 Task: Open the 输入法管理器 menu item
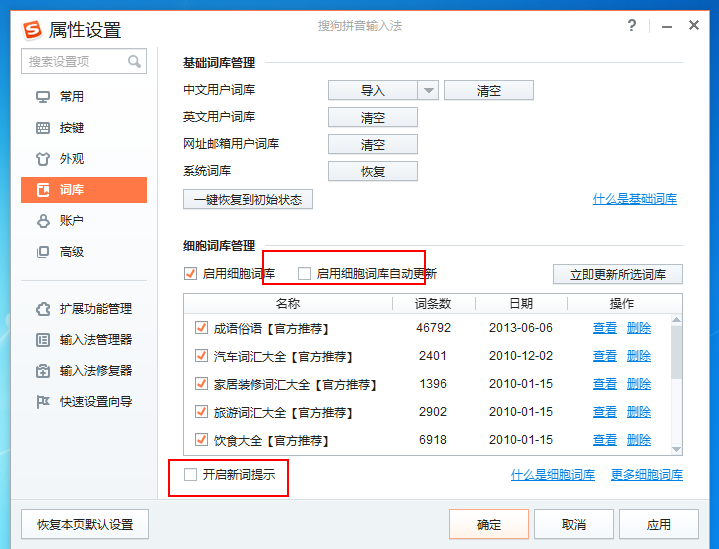pos(96,340)
